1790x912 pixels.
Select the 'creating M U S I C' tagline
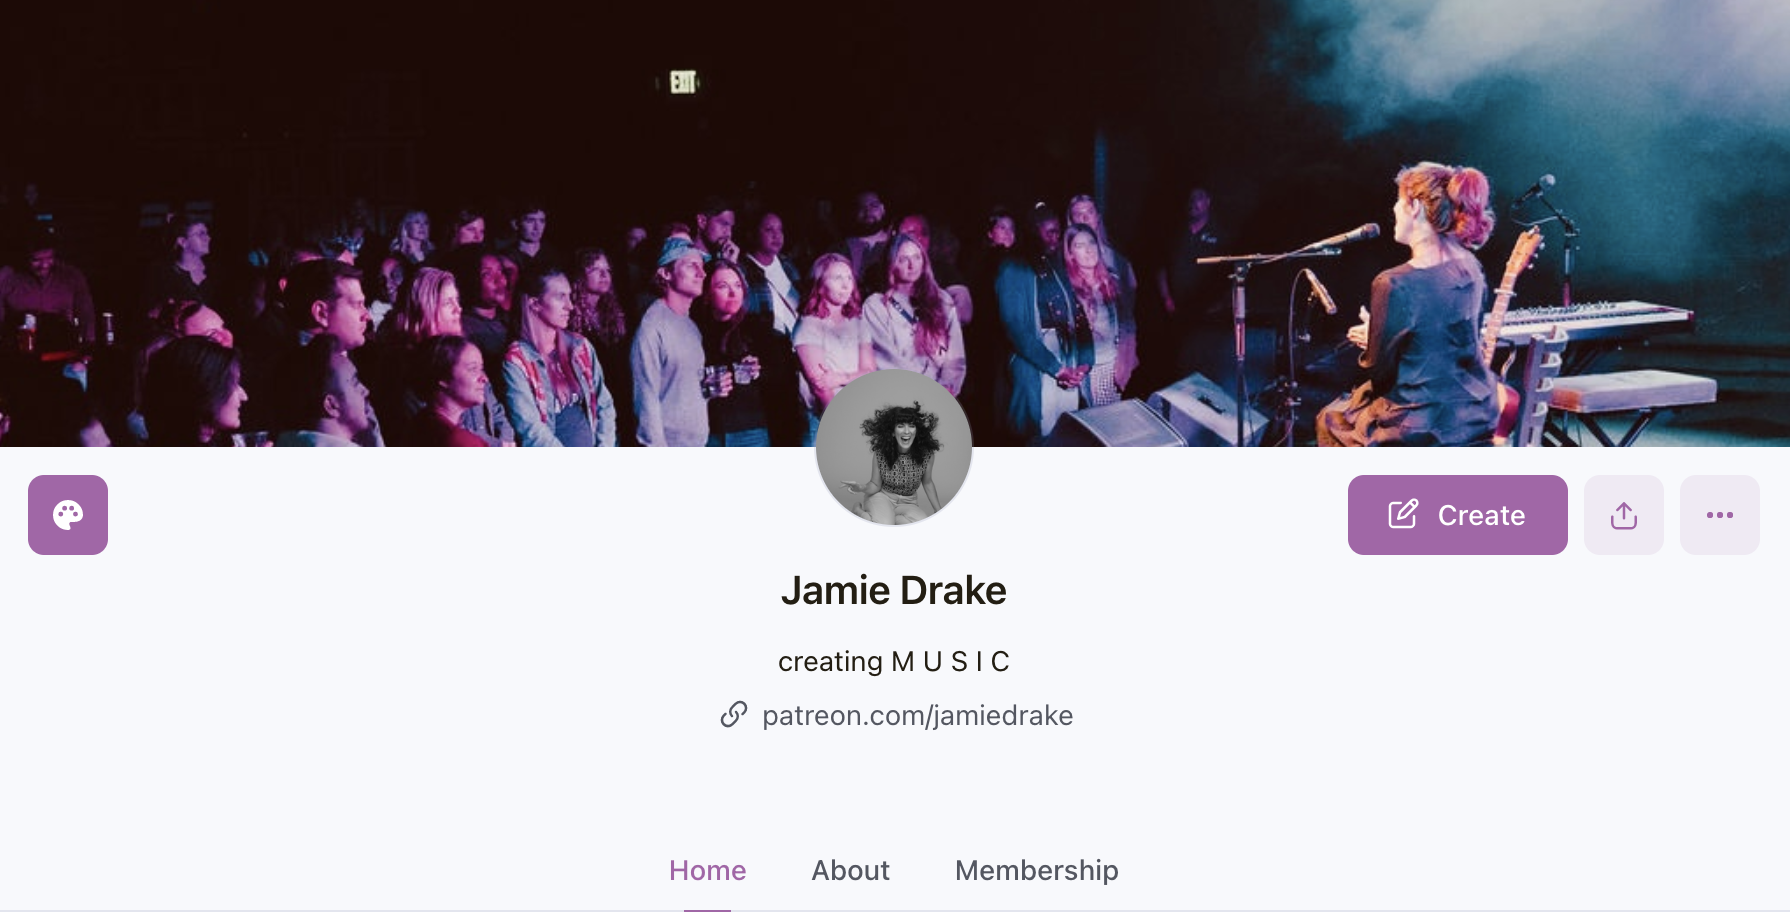click(894, 661)
